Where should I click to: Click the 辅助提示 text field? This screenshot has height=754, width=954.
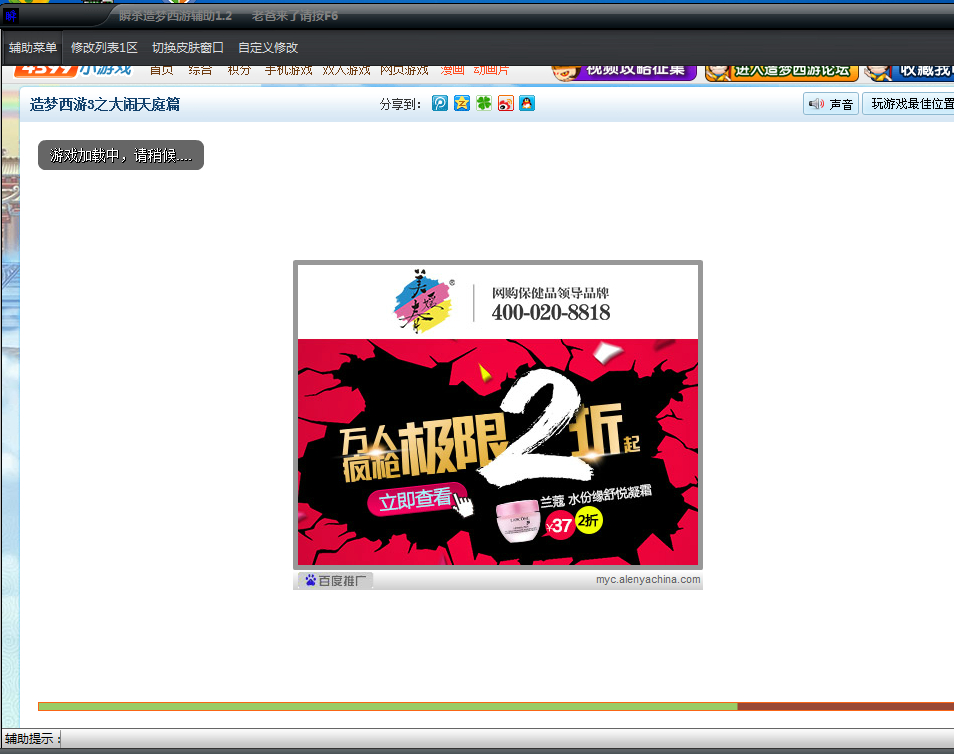tap(507, 739)
